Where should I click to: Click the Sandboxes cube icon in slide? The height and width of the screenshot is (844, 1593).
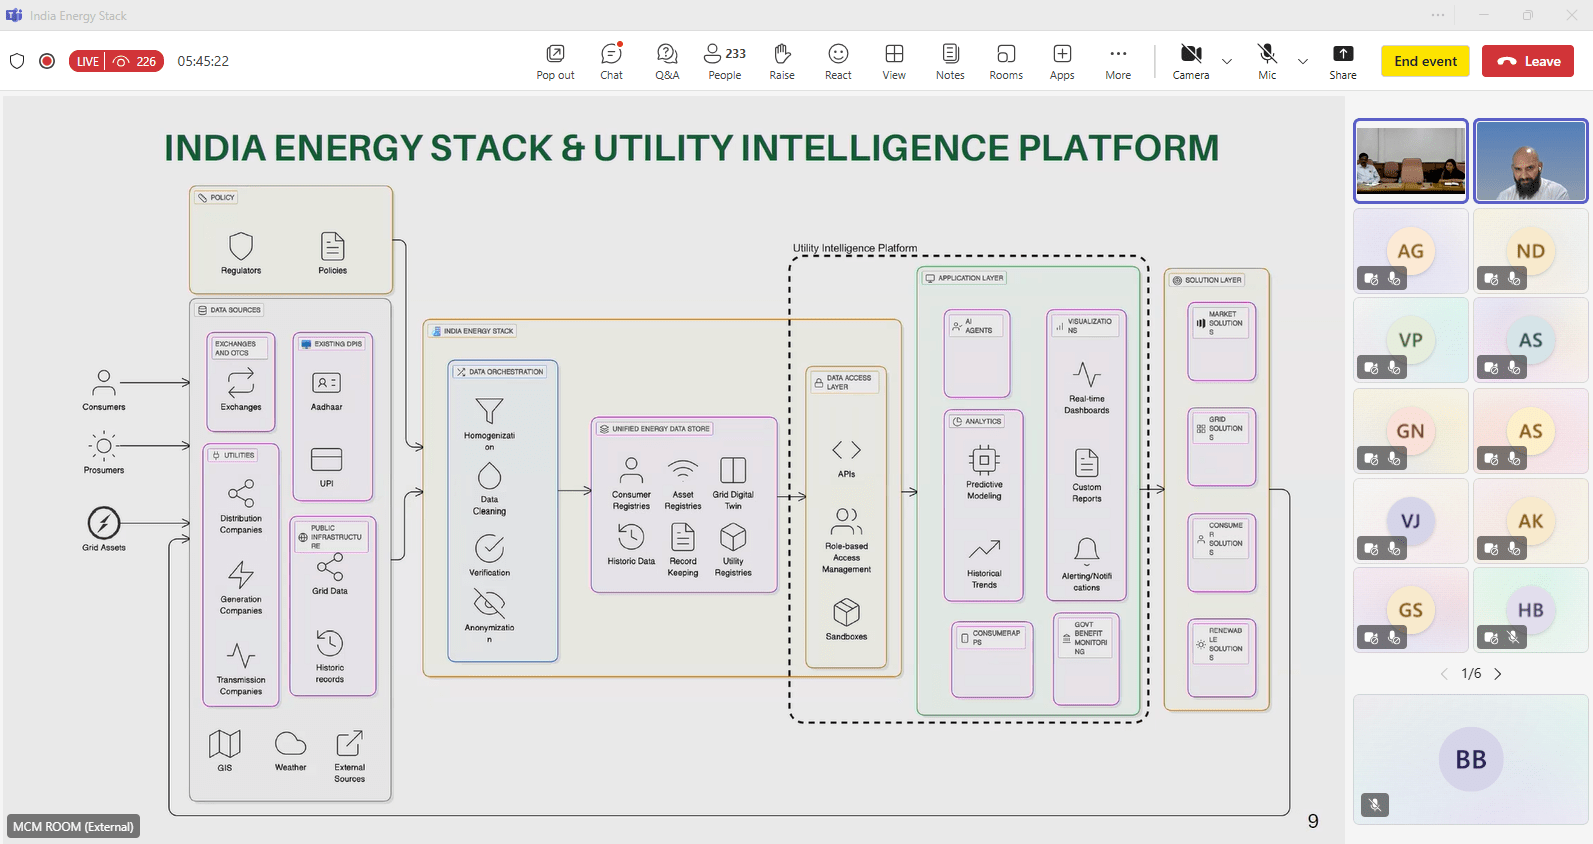click(x=846, y=612)
